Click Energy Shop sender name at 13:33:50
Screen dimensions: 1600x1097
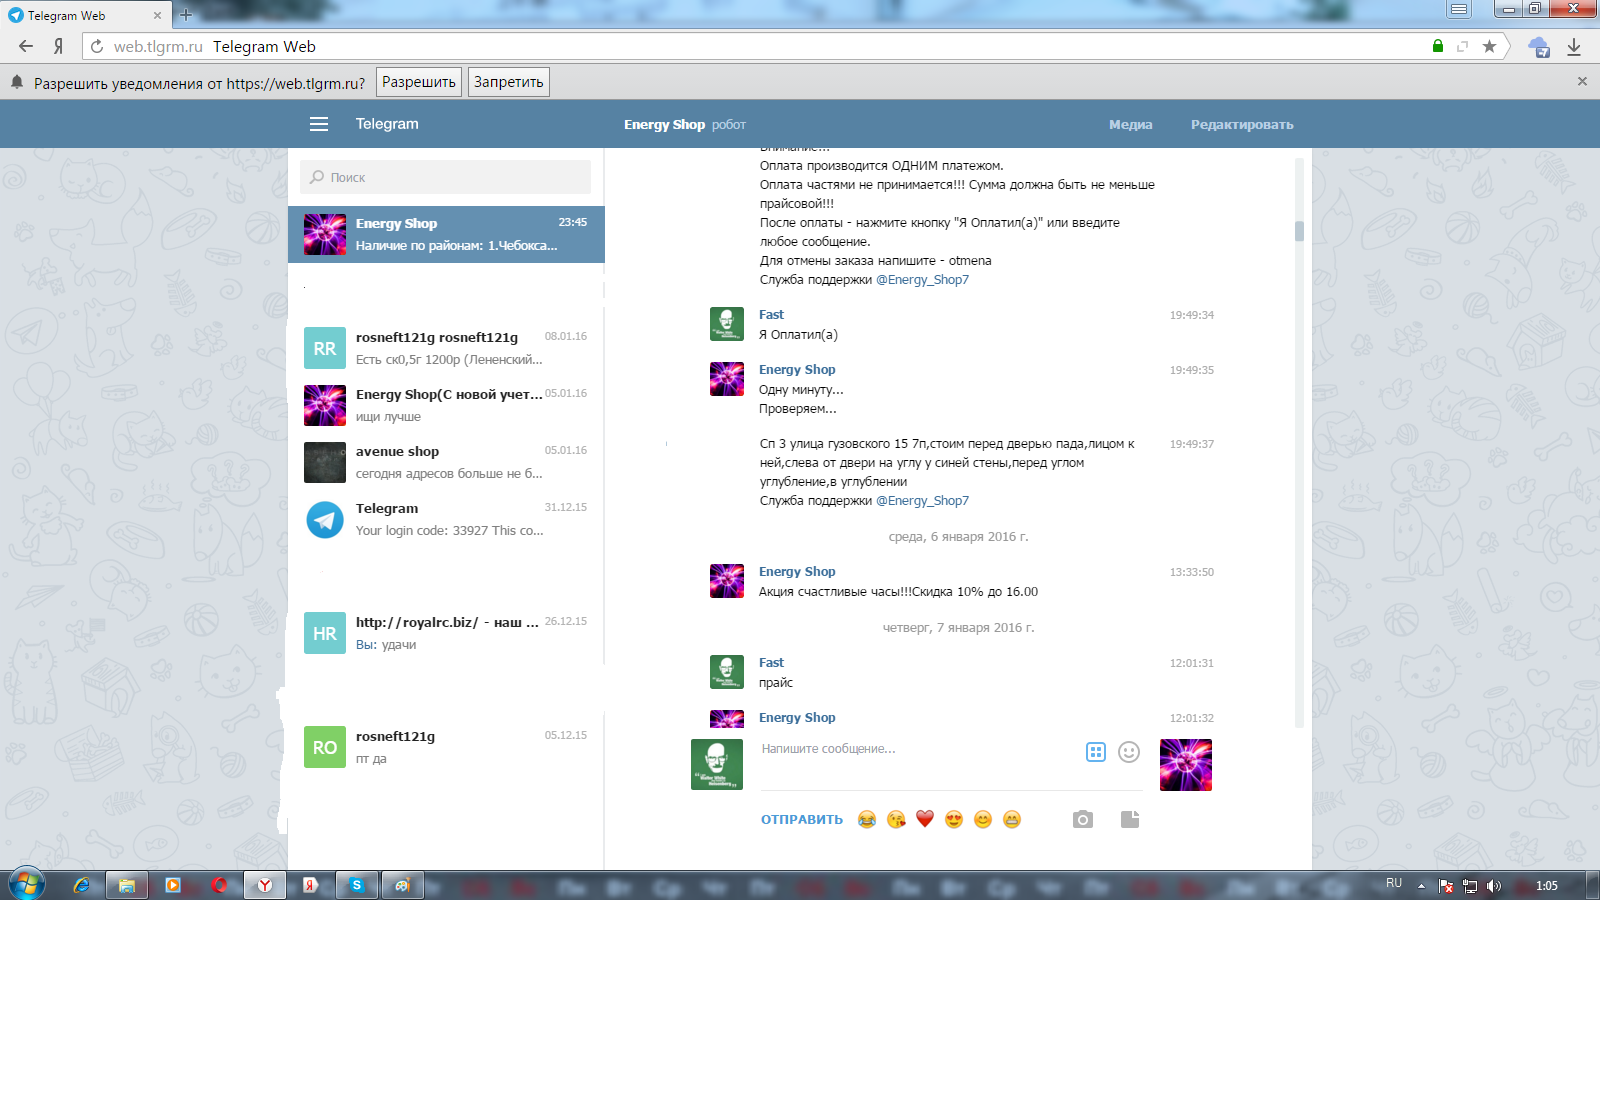tap(797, 572)
